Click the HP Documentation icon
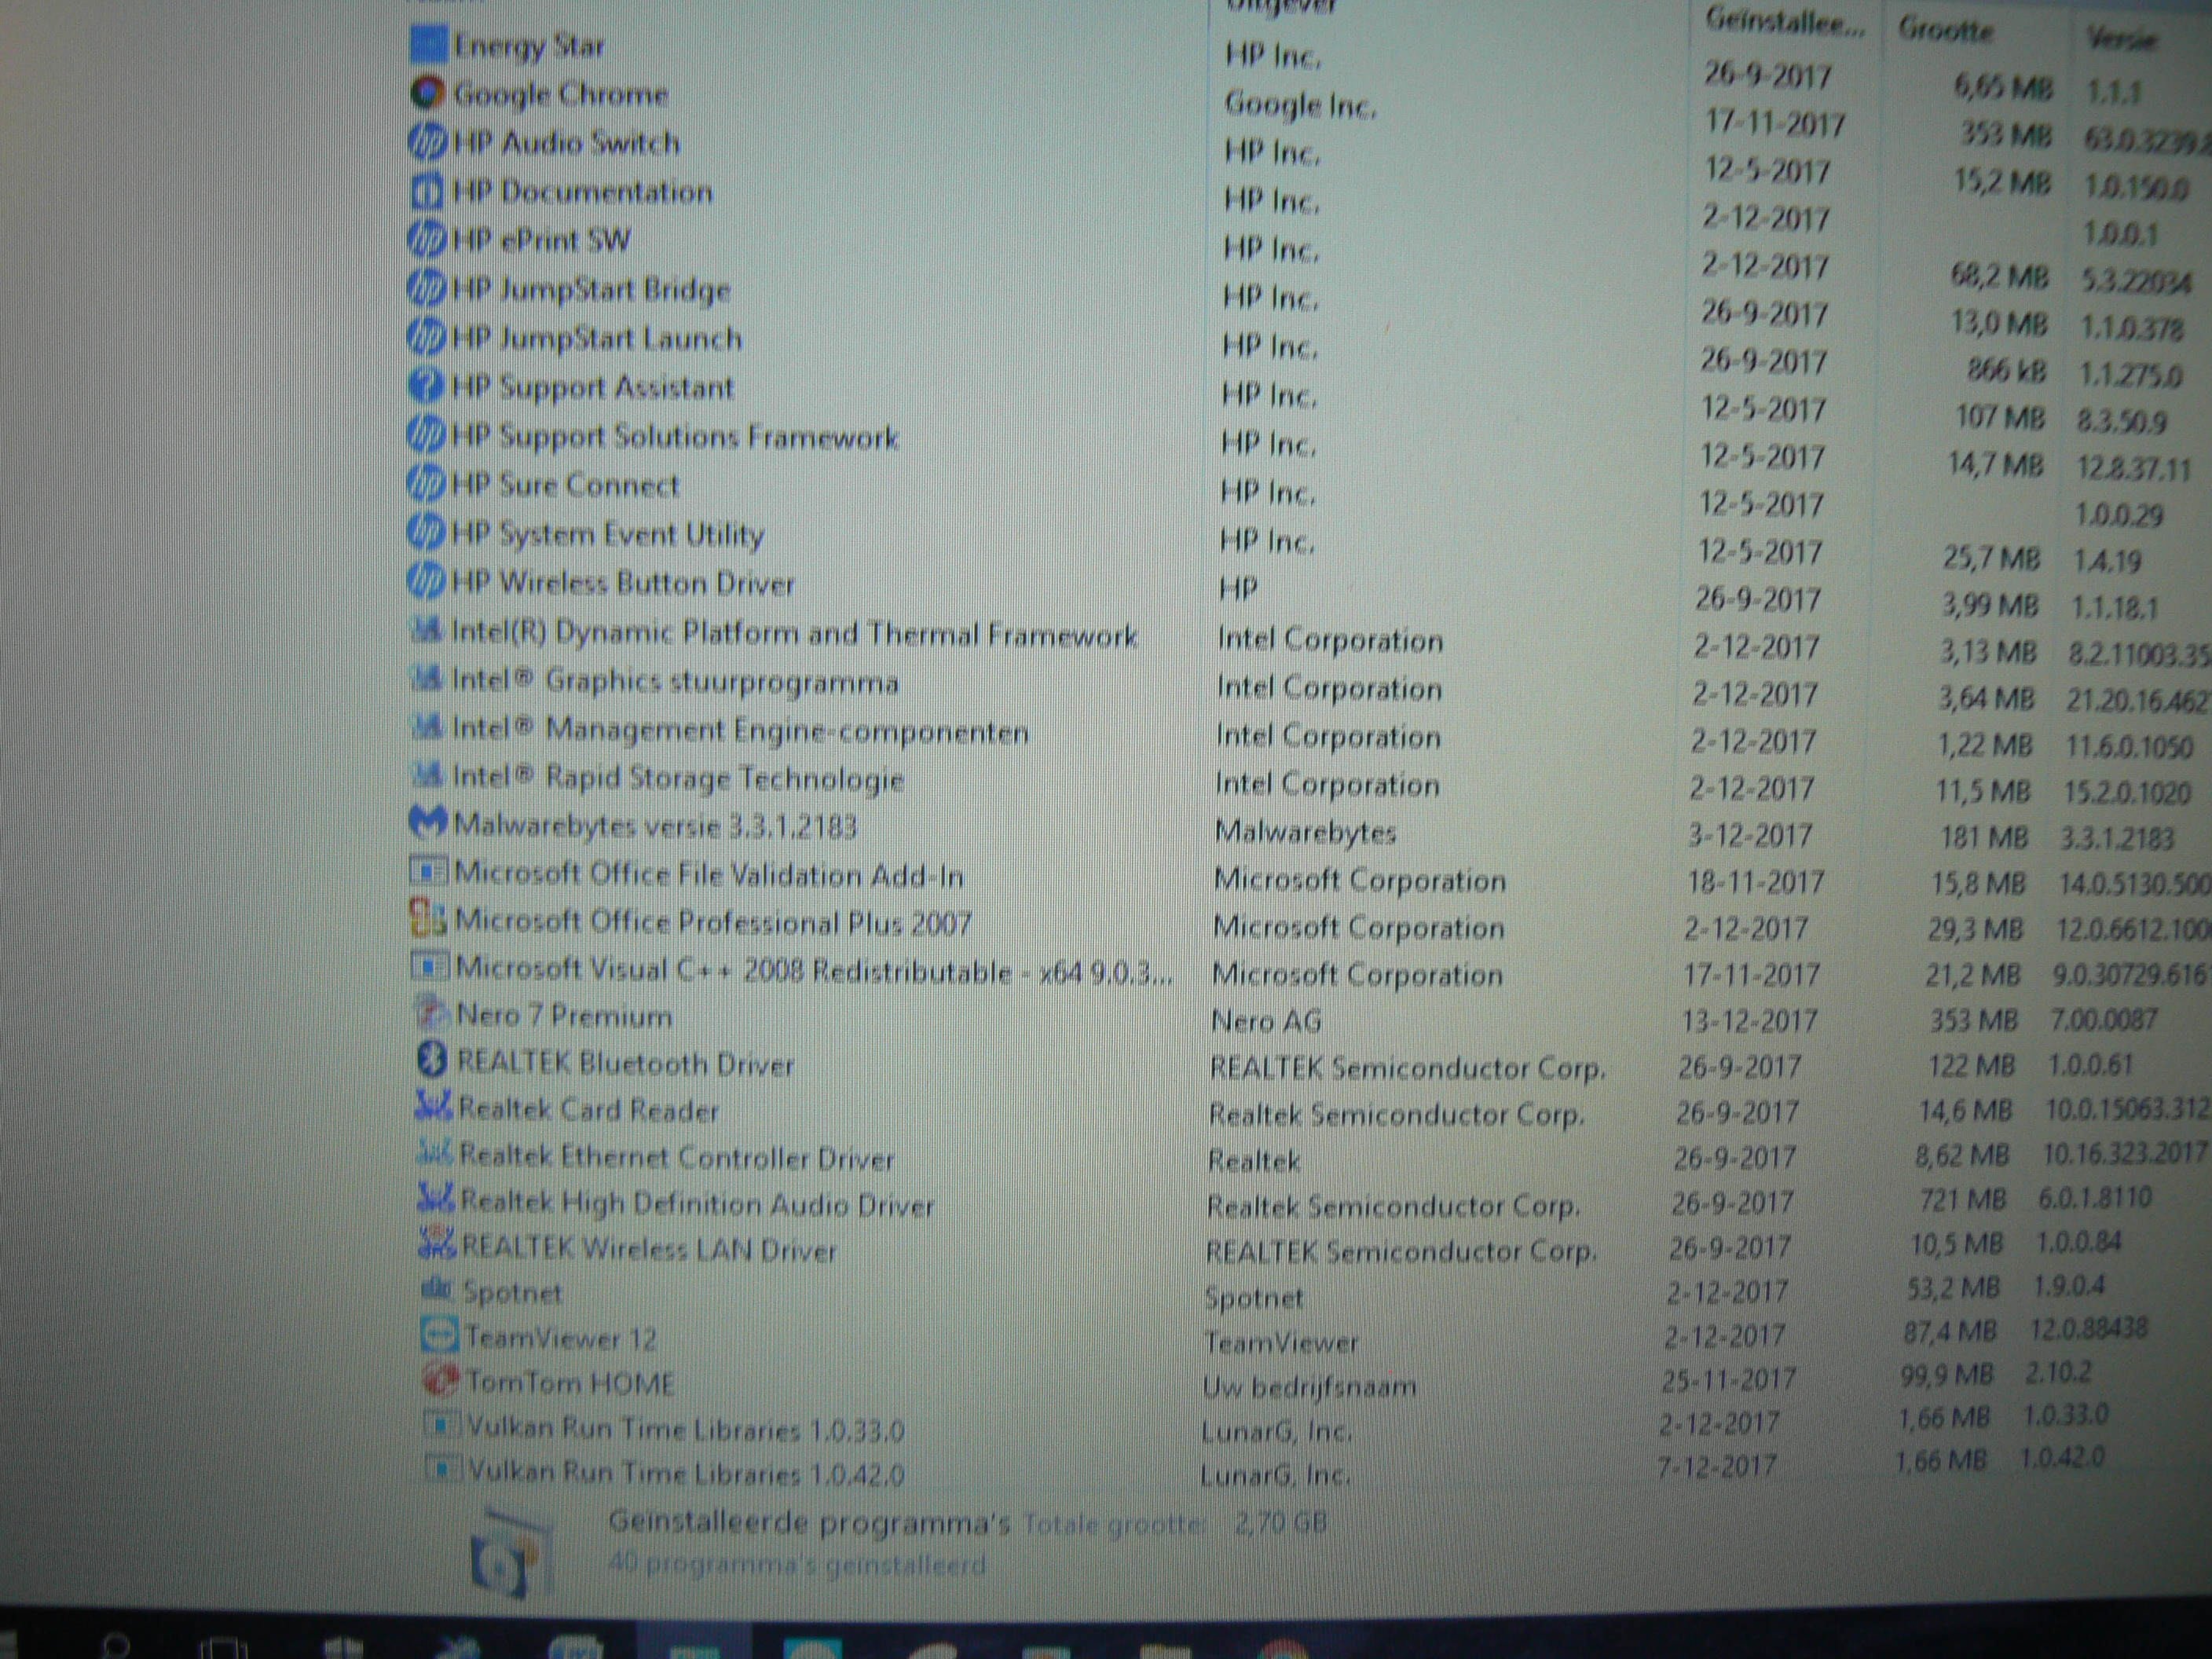The image size is (2212, 1659). click(x=427, y=191)
